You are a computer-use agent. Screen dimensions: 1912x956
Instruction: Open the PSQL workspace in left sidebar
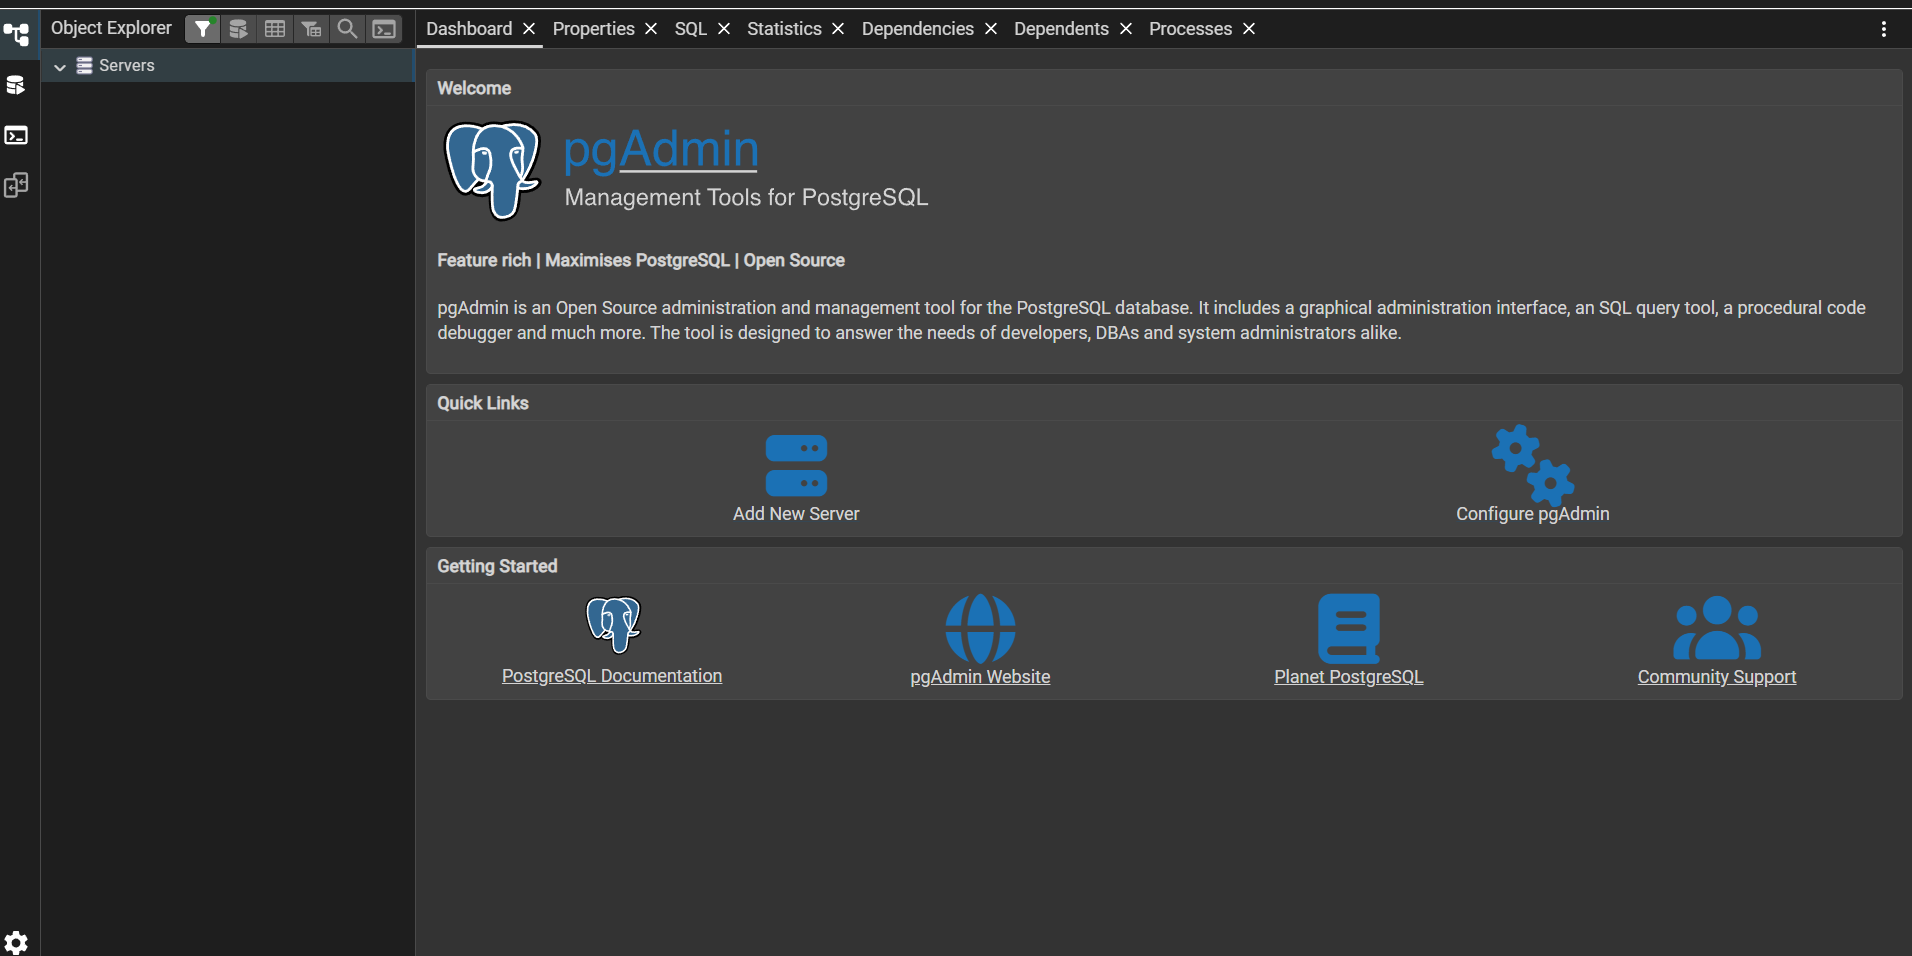point(16,135)
